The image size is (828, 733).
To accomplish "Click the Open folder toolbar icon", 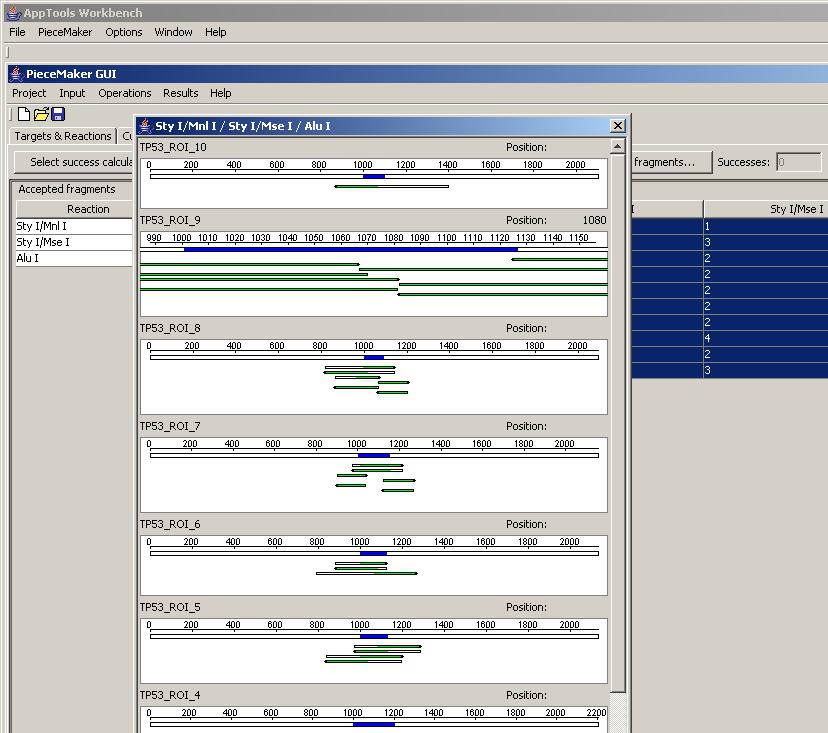I will pos(41,115).
